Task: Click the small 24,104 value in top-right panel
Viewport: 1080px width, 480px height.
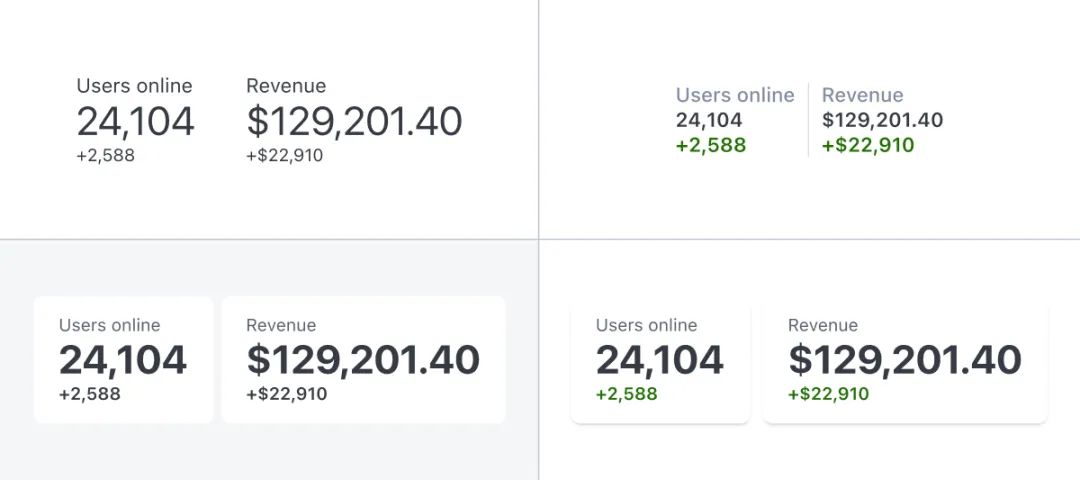Action: click(x=709, y=120)
